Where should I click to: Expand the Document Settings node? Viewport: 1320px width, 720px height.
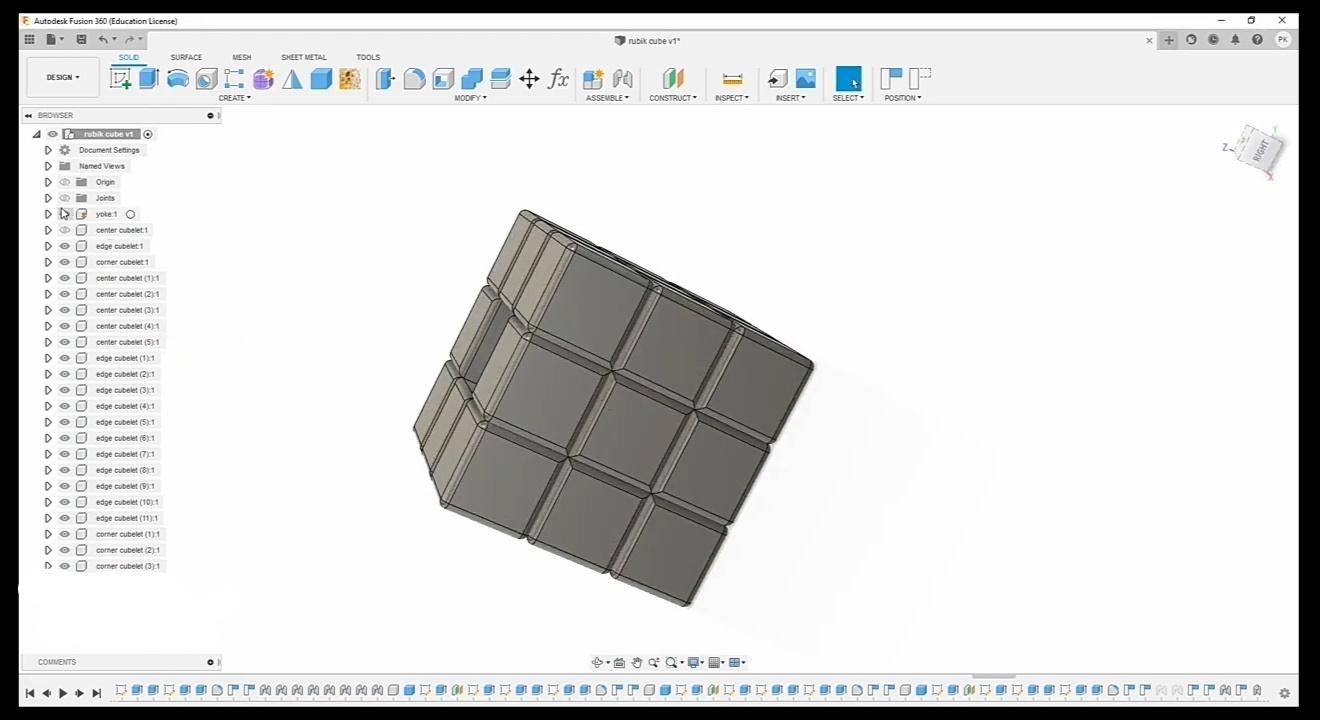tap(47, 149)
